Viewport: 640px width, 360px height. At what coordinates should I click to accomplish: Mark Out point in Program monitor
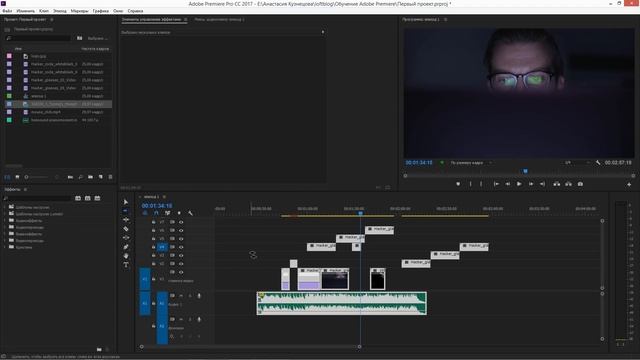click(x=481, y=184)
